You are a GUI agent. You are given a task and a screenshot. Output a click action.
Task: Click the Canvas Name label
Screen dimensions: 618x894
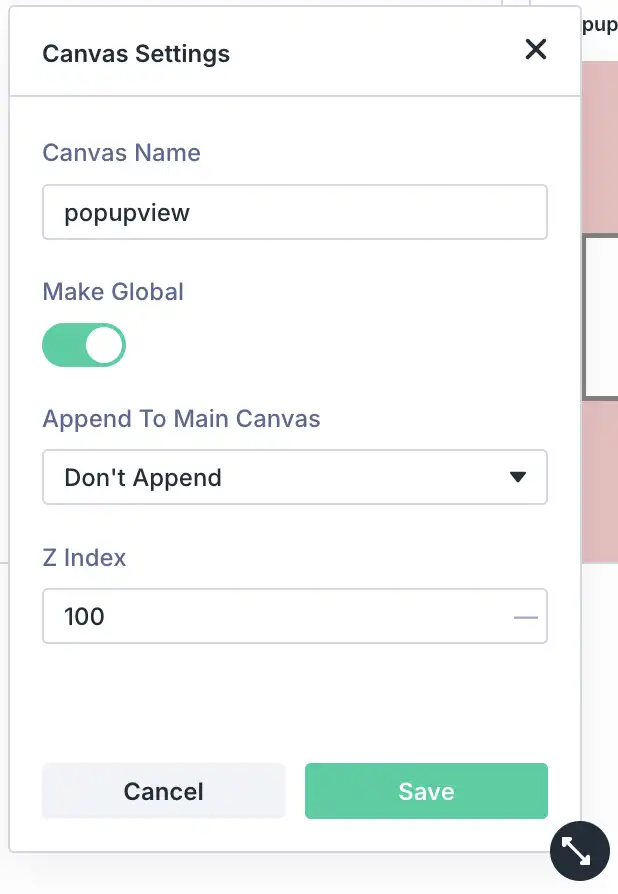coord(121,153)
